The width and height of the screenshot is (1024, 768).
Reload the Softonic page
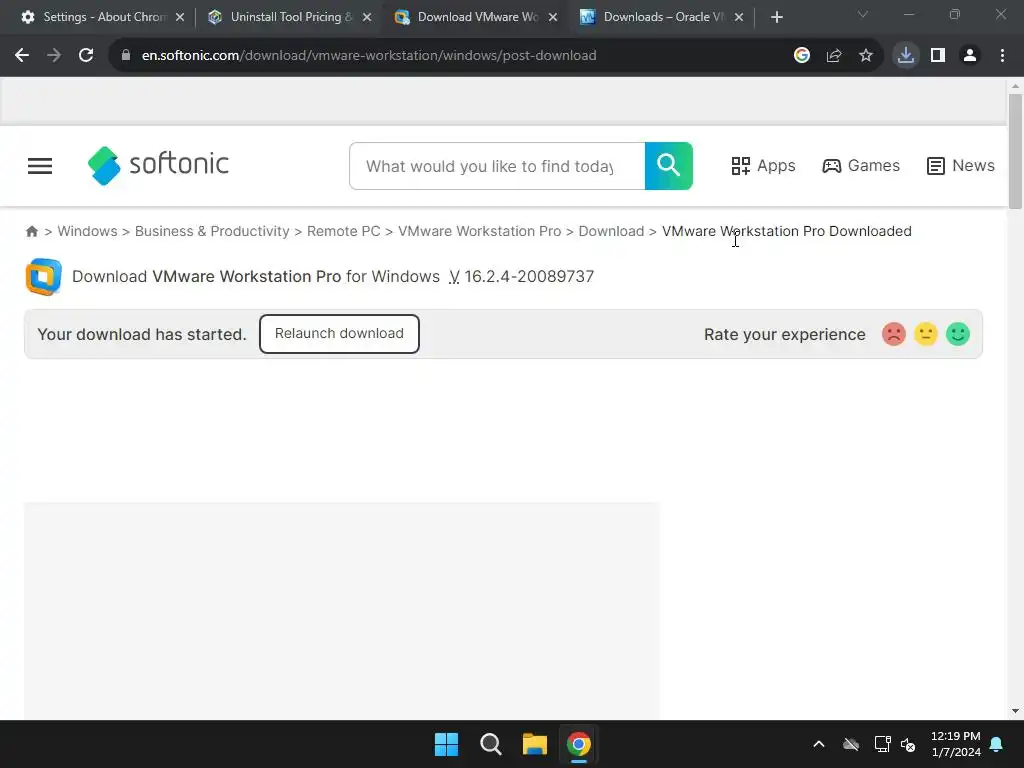86,56
